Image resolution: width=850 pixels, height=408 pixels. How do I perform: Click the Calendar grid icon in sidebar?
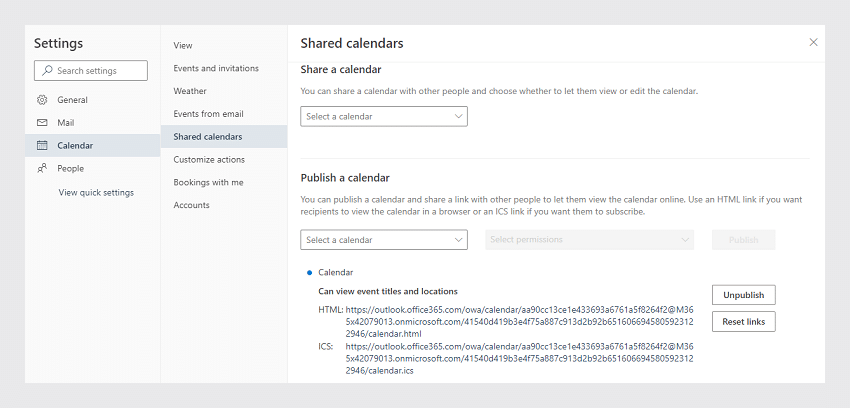coord(42,145)
